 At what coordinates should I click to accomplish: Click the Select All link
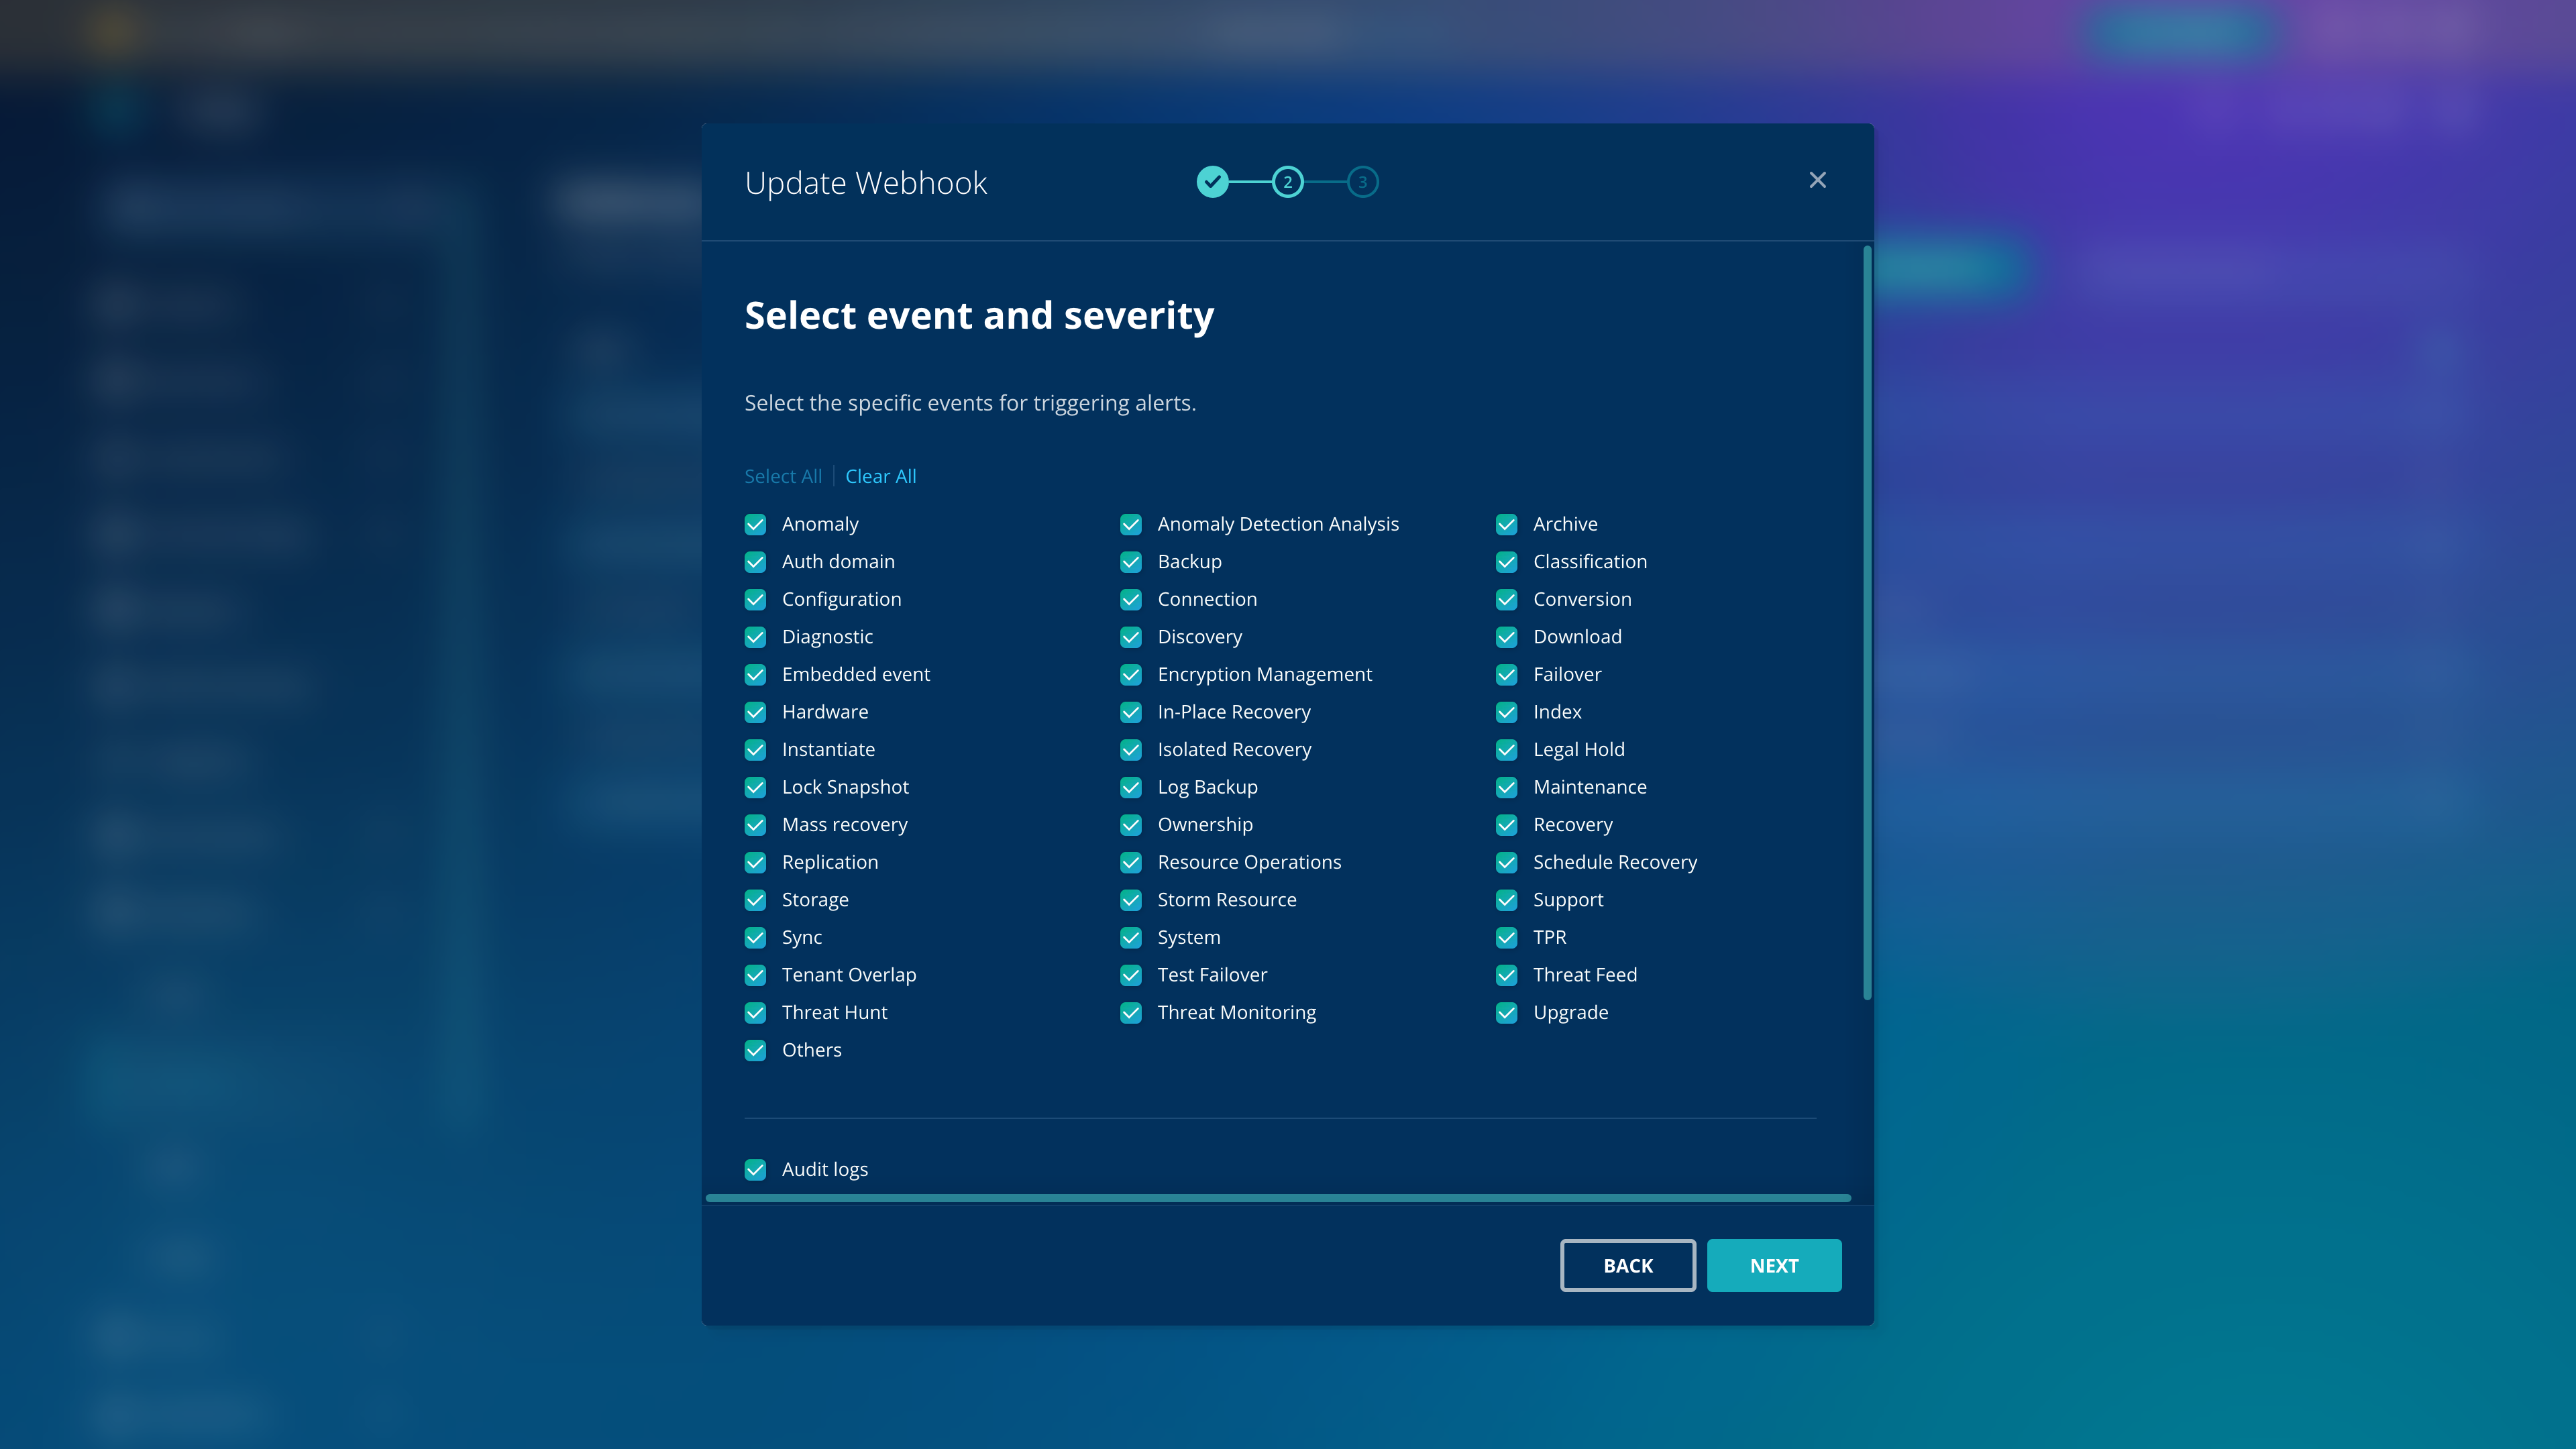coord(783,476)
